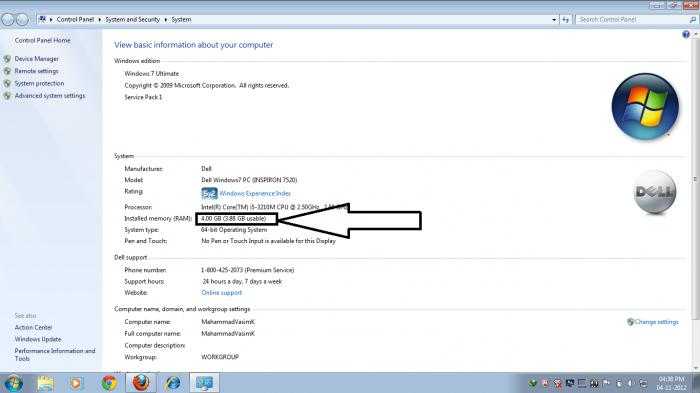Select System in the breadcrumb path

(x=181, y=20)
